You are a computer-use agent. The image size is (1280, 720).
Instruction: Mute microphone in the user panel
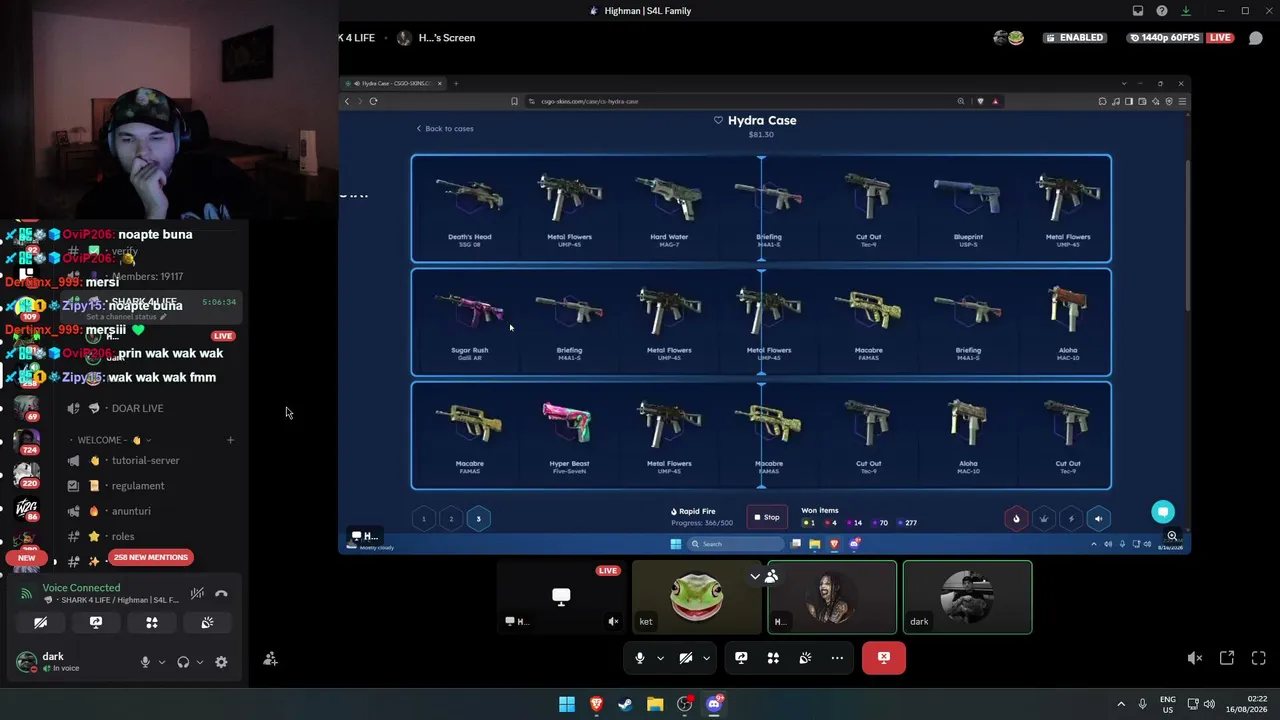click(145, 662)
